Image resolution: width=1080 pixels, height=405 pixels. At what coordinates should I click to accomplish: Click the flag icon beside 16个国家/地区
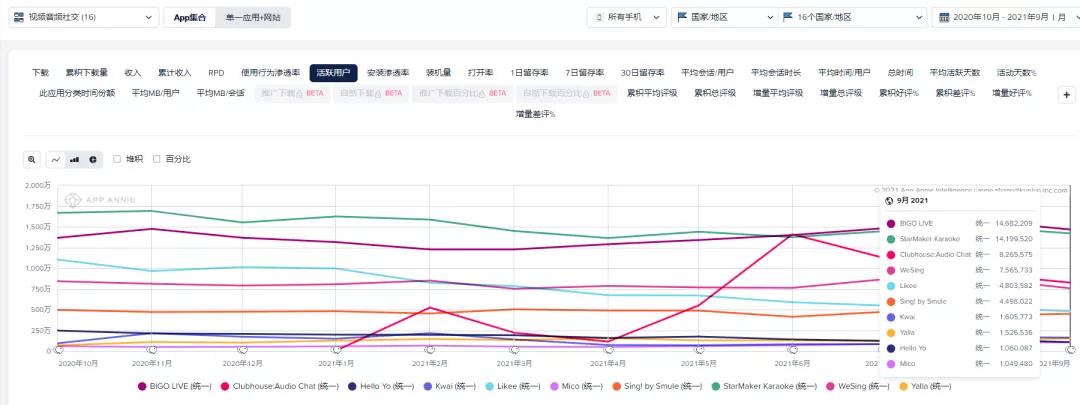788,17
